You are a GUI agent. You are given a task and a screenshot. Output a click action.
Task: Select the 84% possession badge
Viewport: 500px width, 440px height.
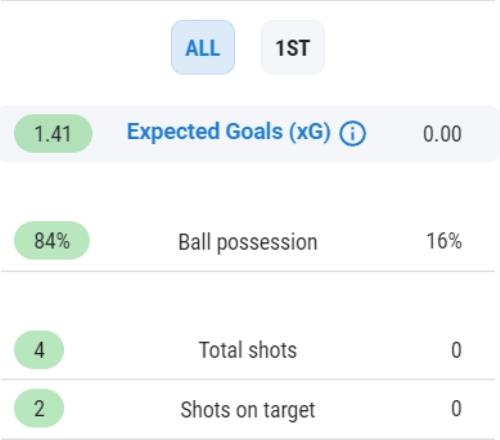tap(52, 240)
